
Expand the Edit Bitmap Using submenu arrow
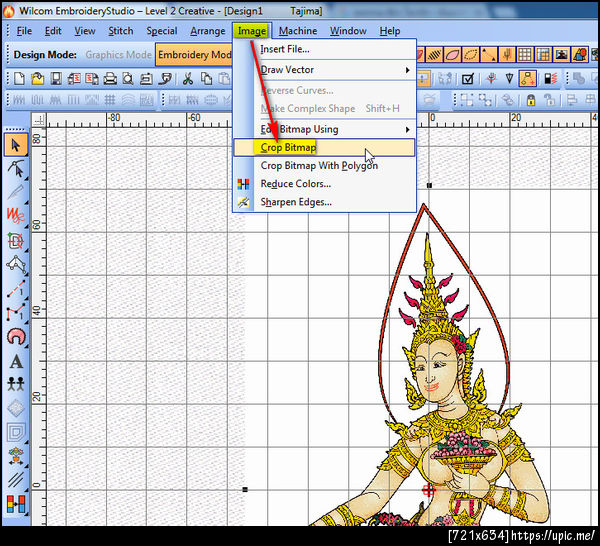pyautogui.click(x=408, y=130)
